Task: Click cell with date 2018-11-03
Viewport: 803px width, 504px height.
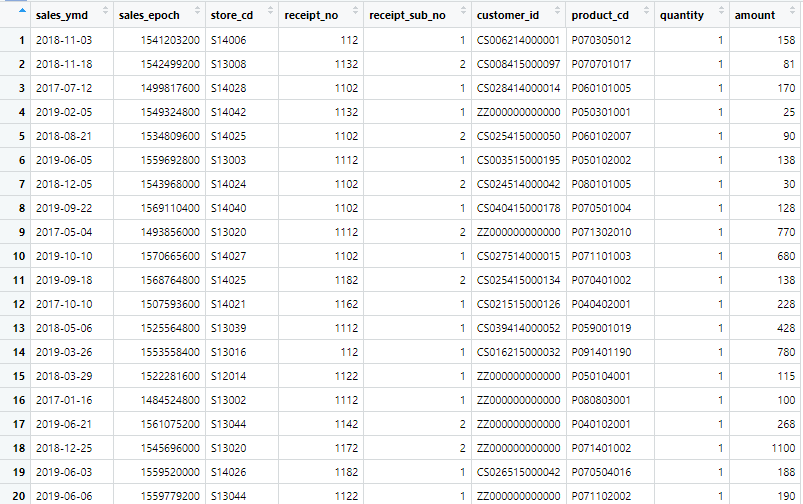Action: tap(72, 40)
